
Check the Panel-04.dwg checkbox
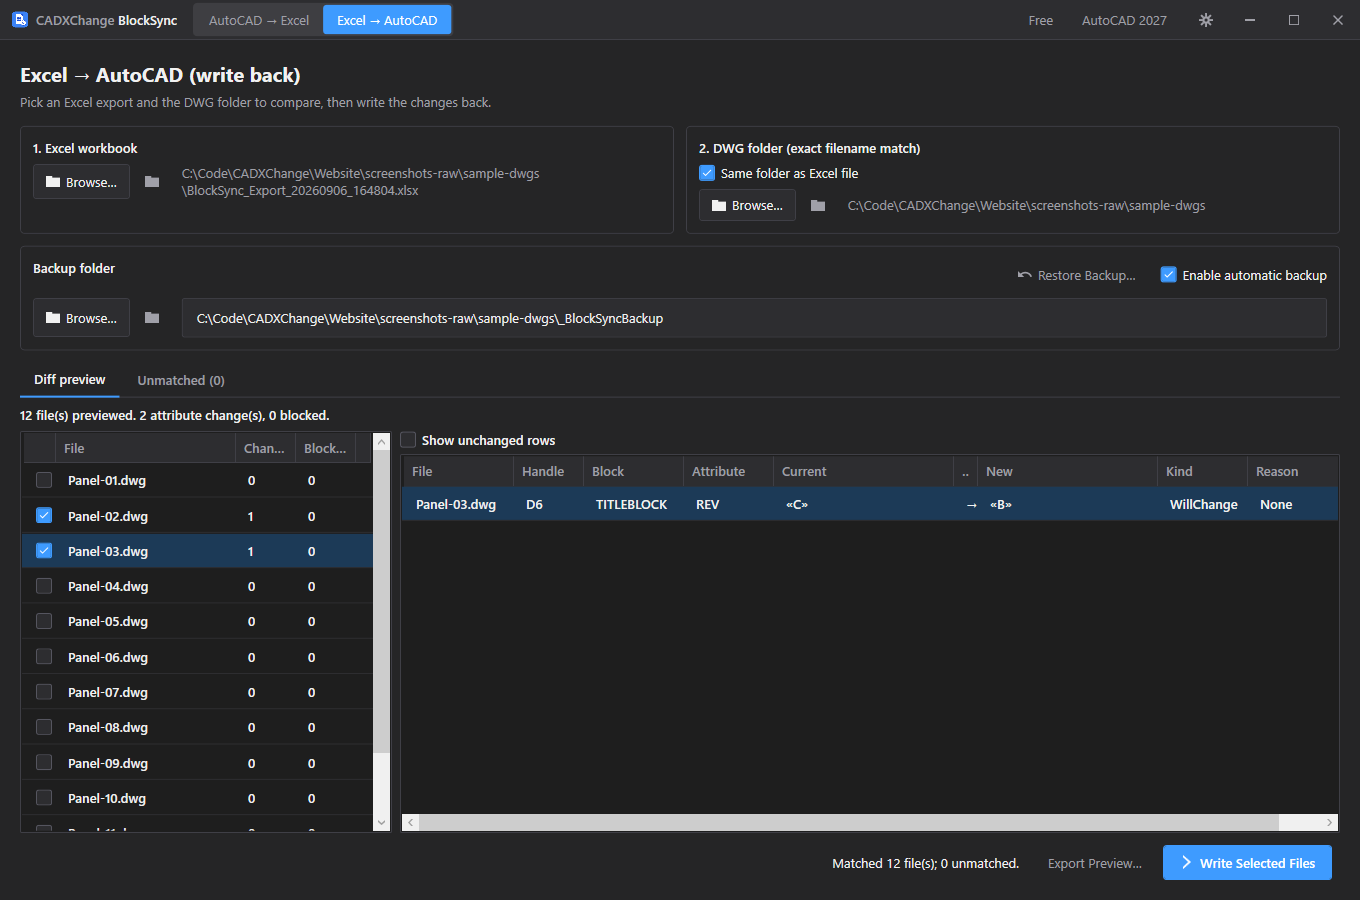(x=44, y=586)
